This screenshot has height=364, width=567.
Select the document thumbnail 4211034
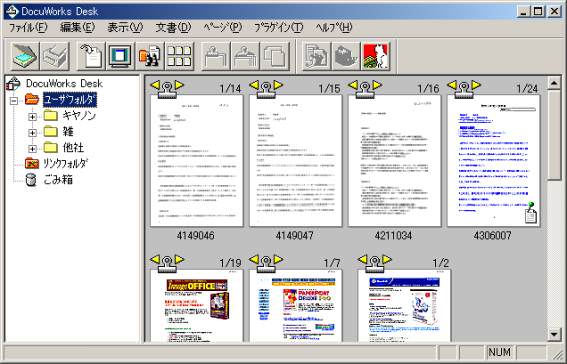(394, 160)
